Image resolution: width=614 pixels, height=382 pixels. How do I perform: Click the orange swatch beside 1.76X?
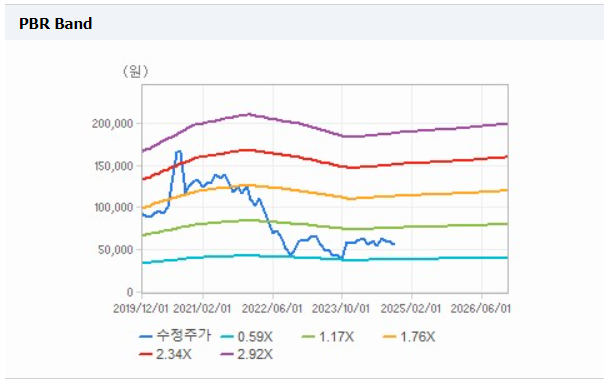tap(390, 337)
